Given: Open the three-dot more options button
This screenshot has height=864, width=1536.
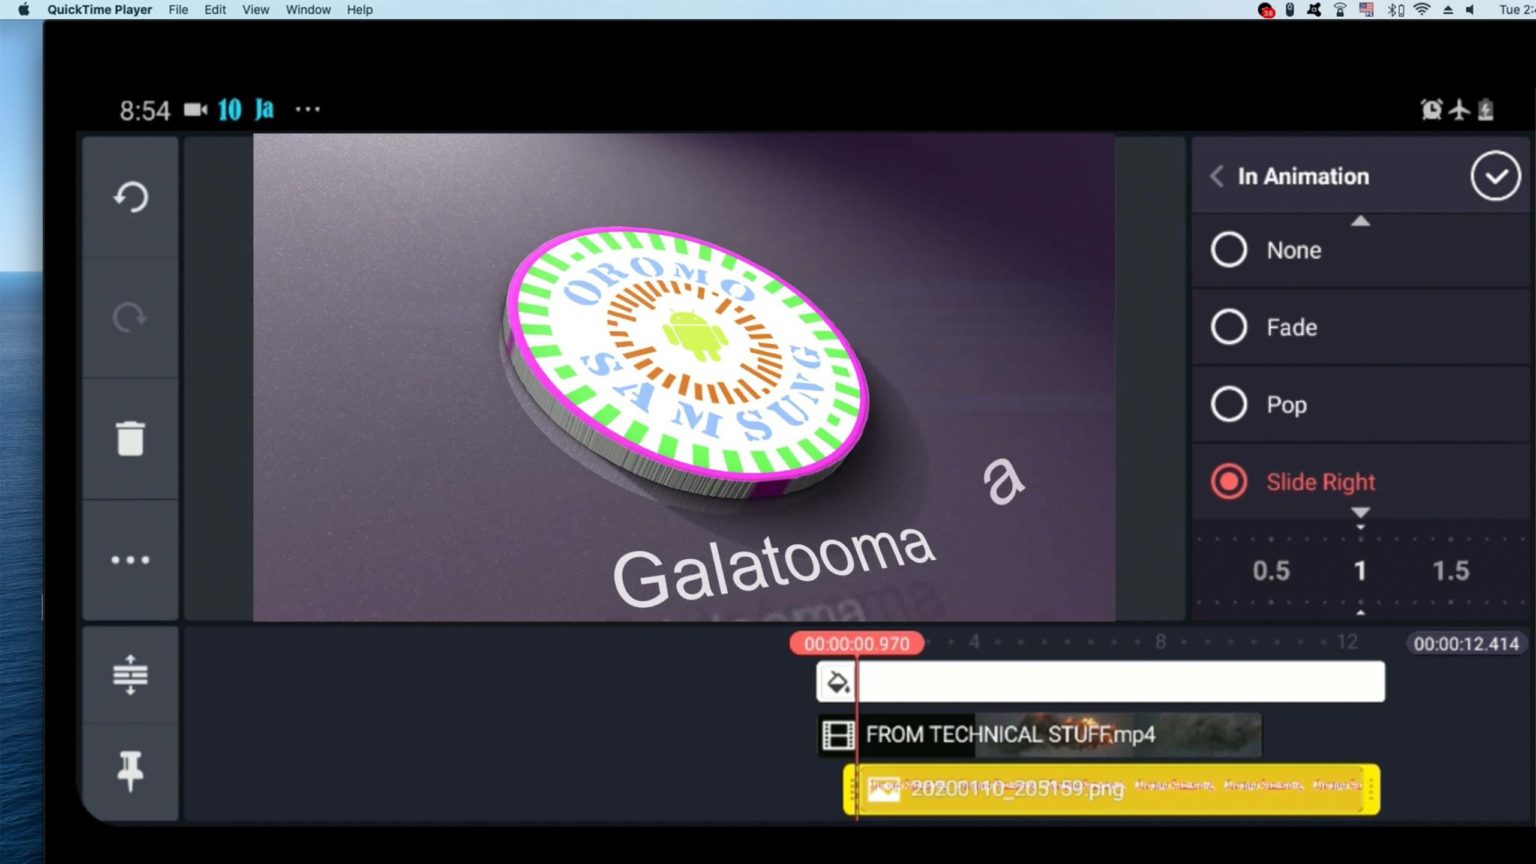Looking at the screenshot, I should [x=130, y=560].
